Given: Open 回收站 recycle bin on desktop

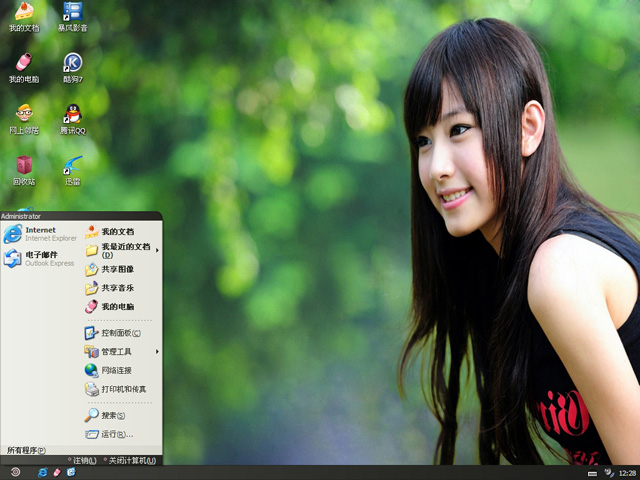Looking at the screenshot, I should point(24,167).
